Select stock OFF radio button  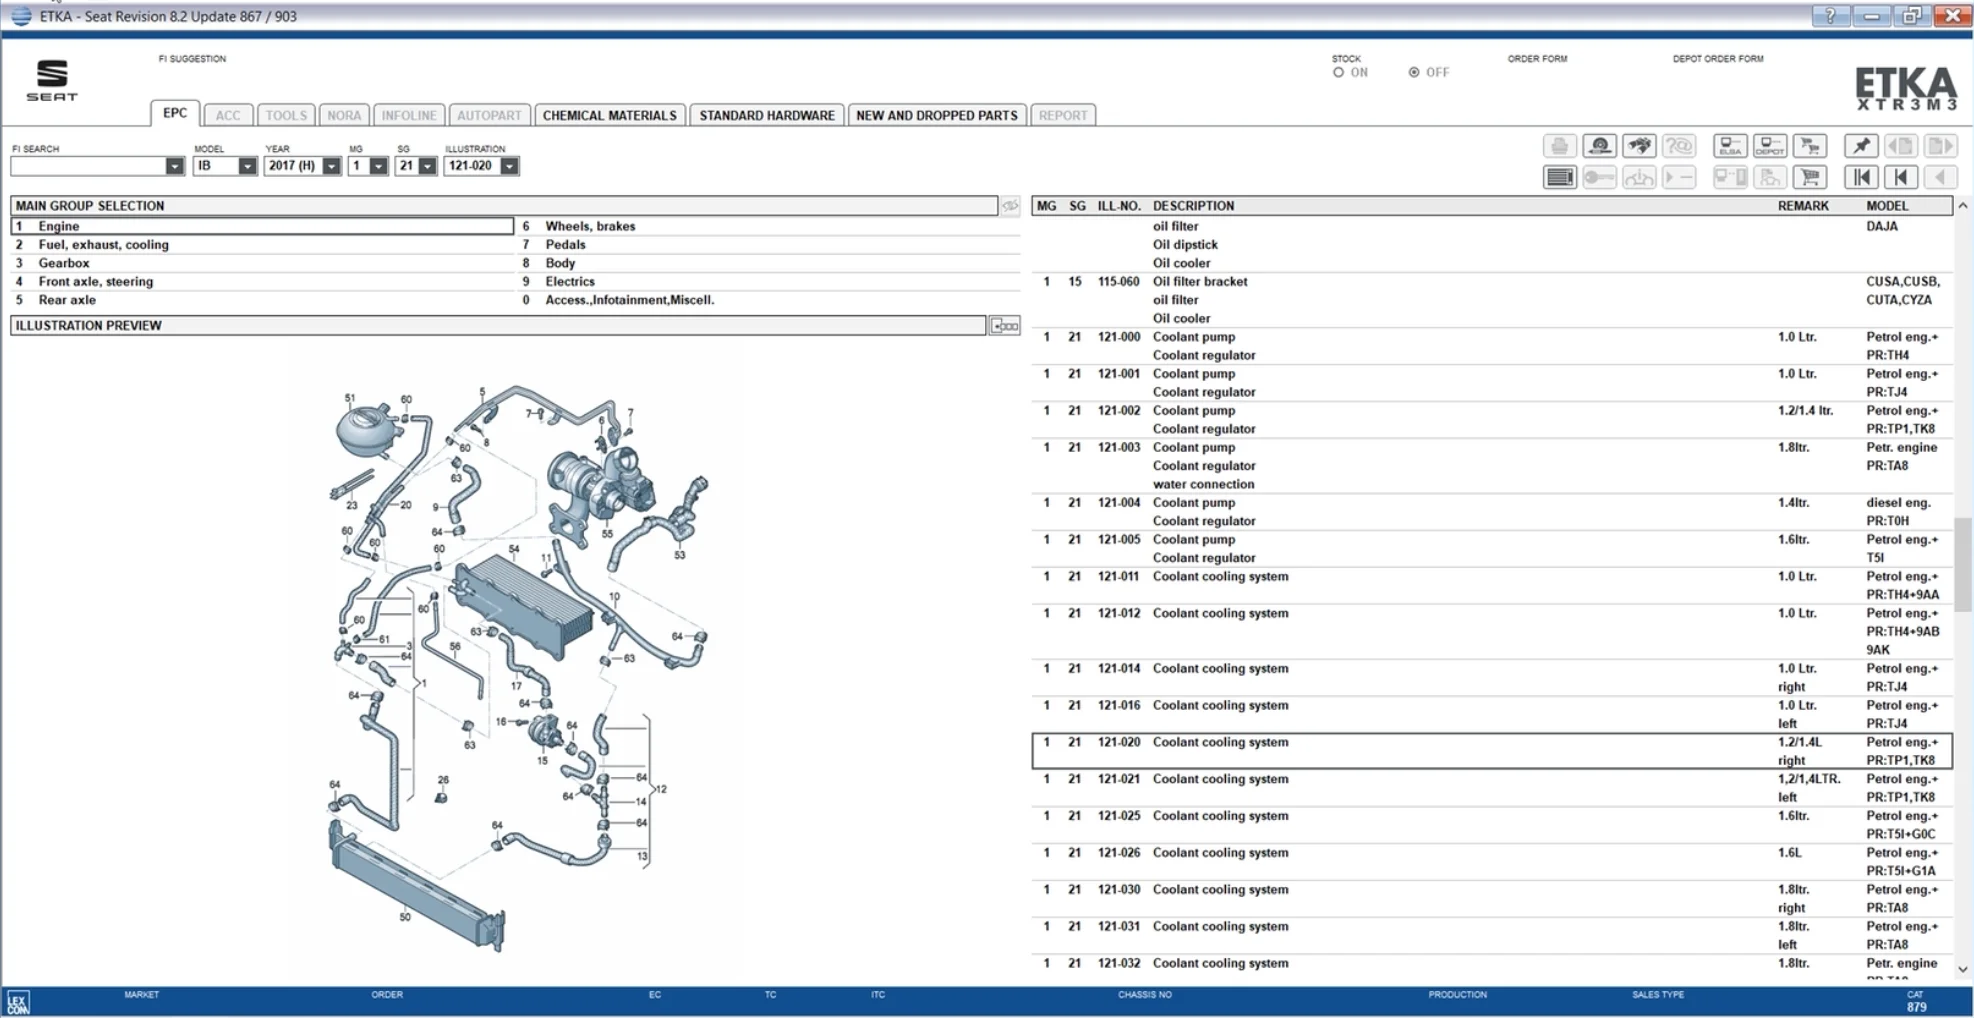(1414, 72)
